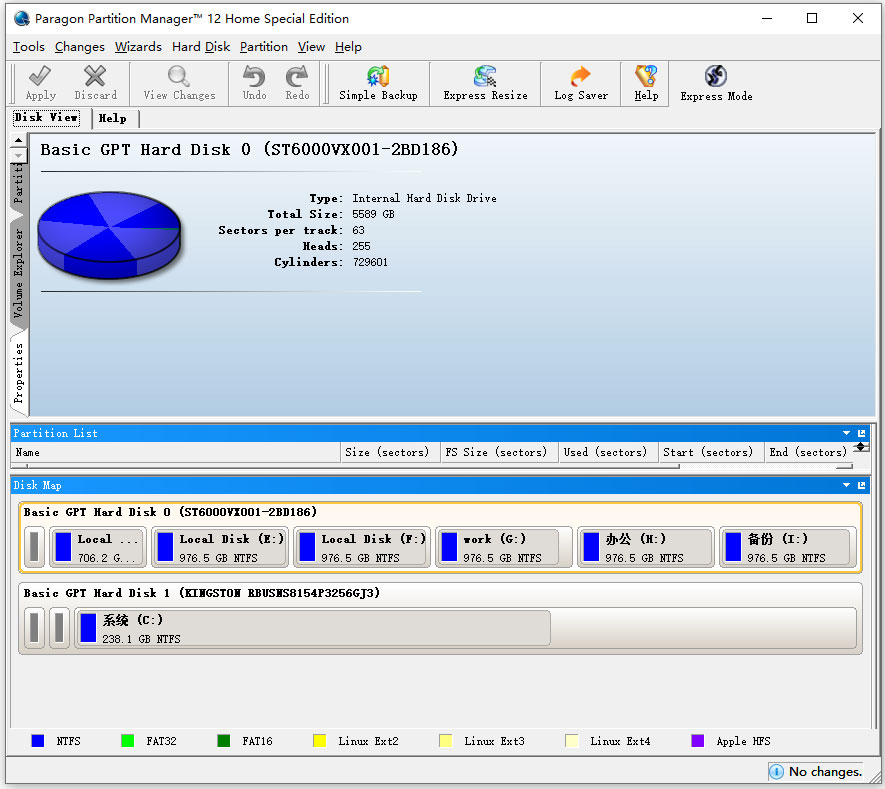Click the Undo toolbar icon
The height and width of the screenshot is (789, 885).
tap(253, 83)
